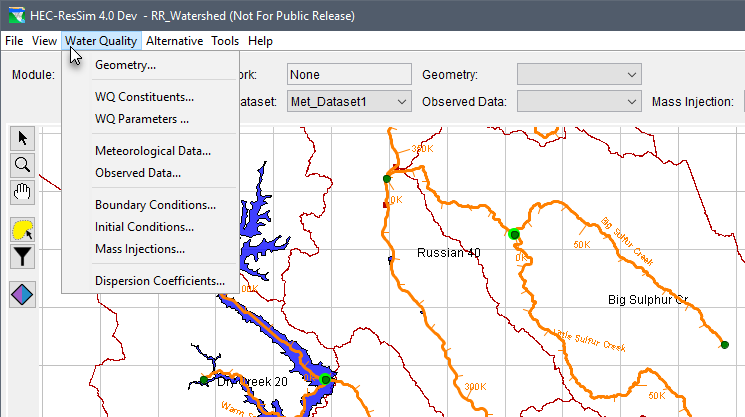The image size is (745, 417).
Task: Click the Mass Injection label
Action: point(693,102)
